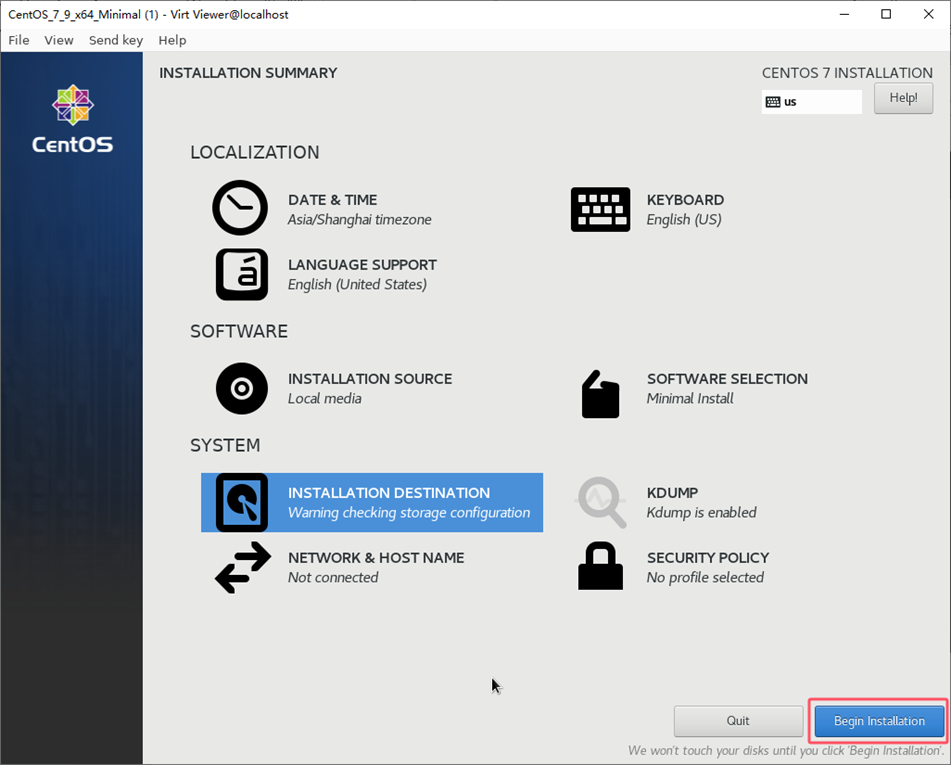Viewport: 951px width, 765px height.
Task: Click the CentOS logo in sidebar
Action: (x=73, y=119)
